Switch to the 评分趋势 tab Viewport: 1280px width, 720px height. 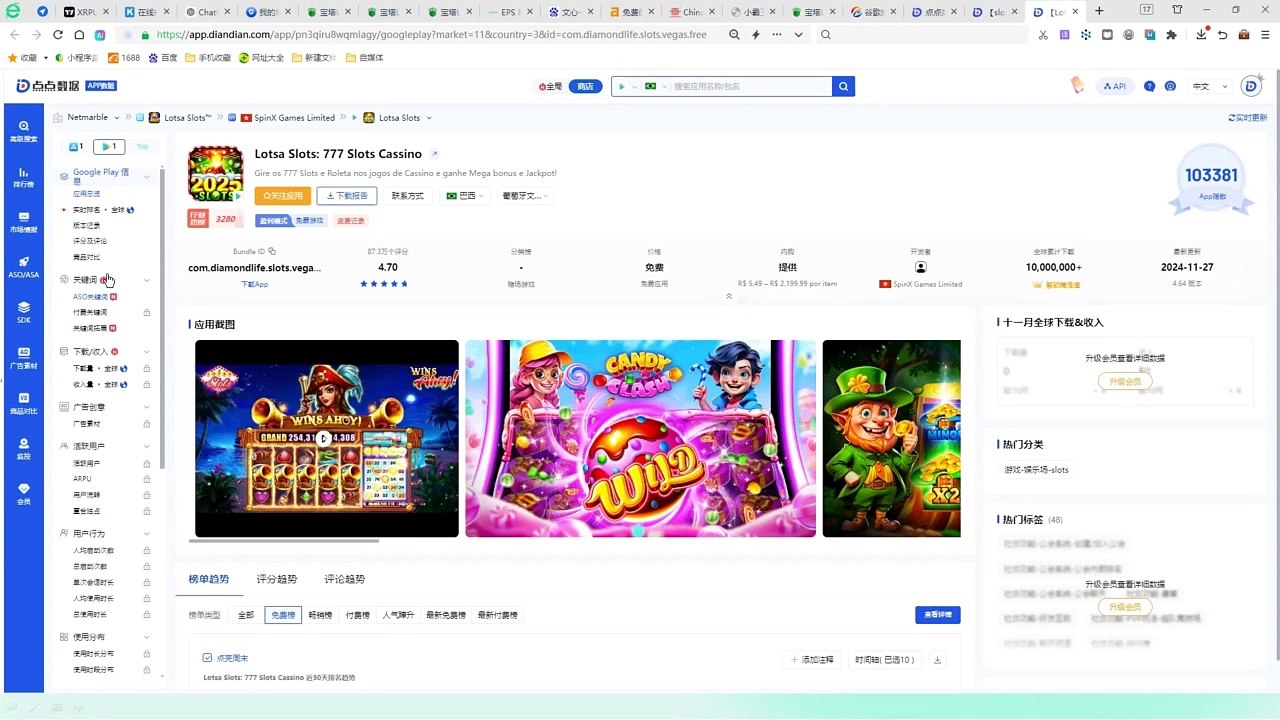pos(277,579)
